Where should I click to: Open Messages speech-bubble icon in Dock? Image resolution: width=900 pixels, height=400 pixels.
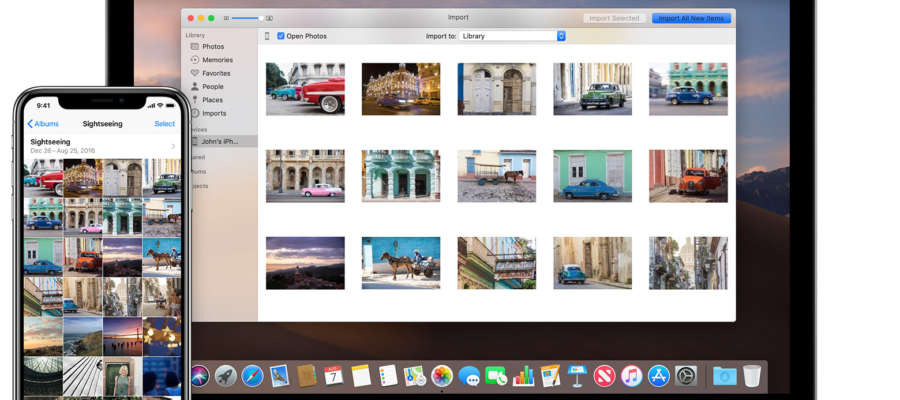470,376
